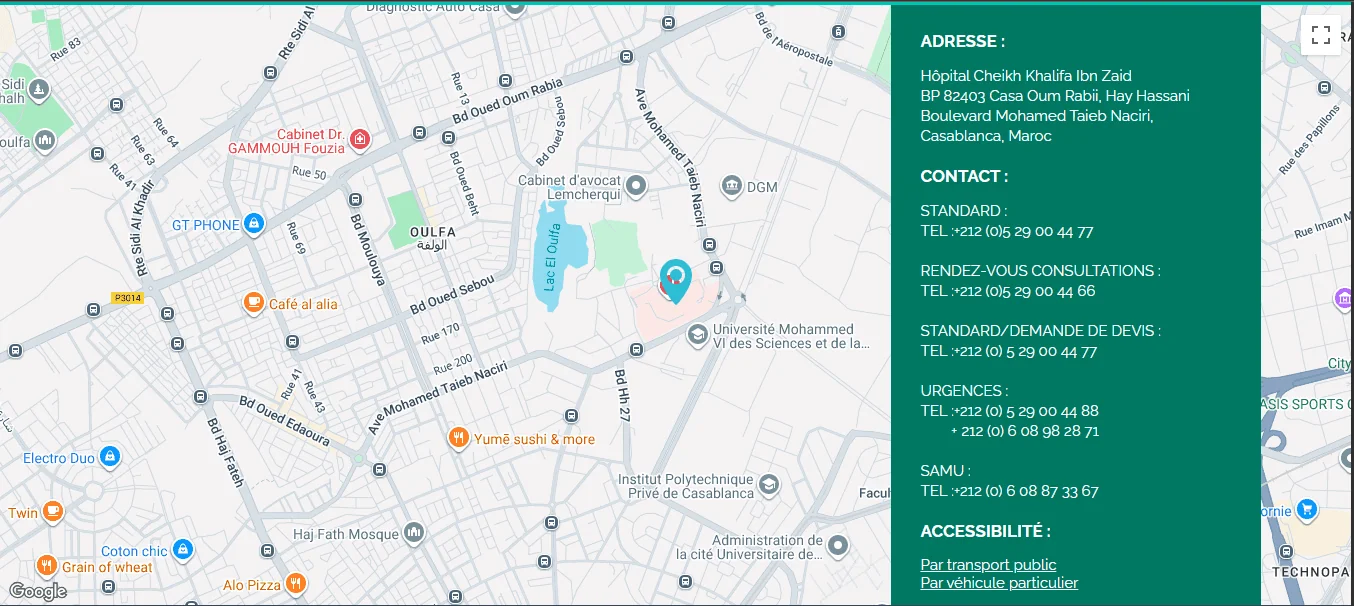The height and width of the screenshot is (606, 1354).
Task: Click the Bd Moulouya street label
Action: (367, 250)
